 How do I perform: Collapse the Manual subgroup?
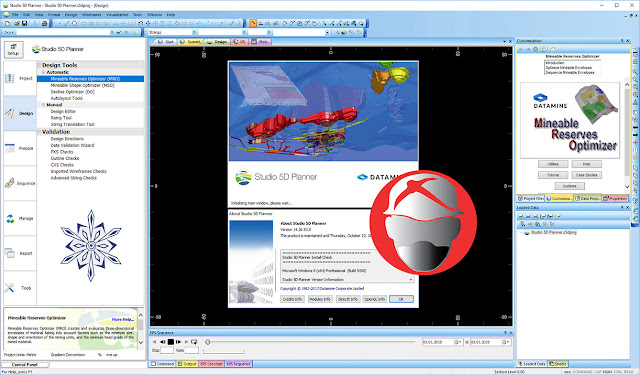[x=43, y=105]
